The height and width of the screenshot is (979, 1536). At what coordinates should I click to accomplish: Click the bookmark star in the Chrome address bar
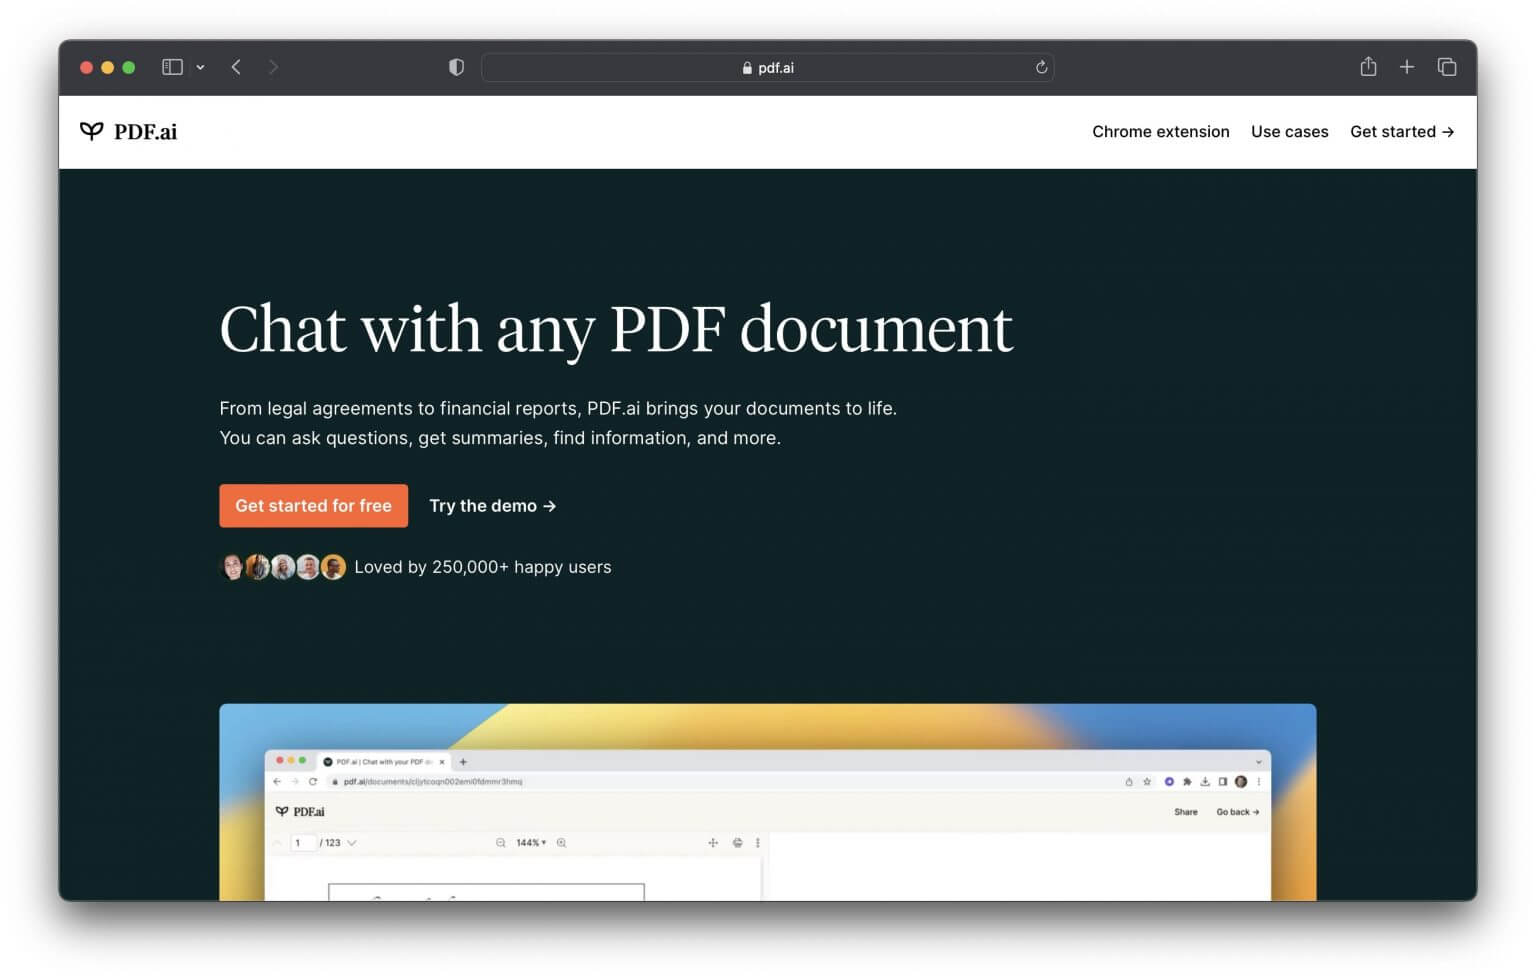(x=1147, y=782)
